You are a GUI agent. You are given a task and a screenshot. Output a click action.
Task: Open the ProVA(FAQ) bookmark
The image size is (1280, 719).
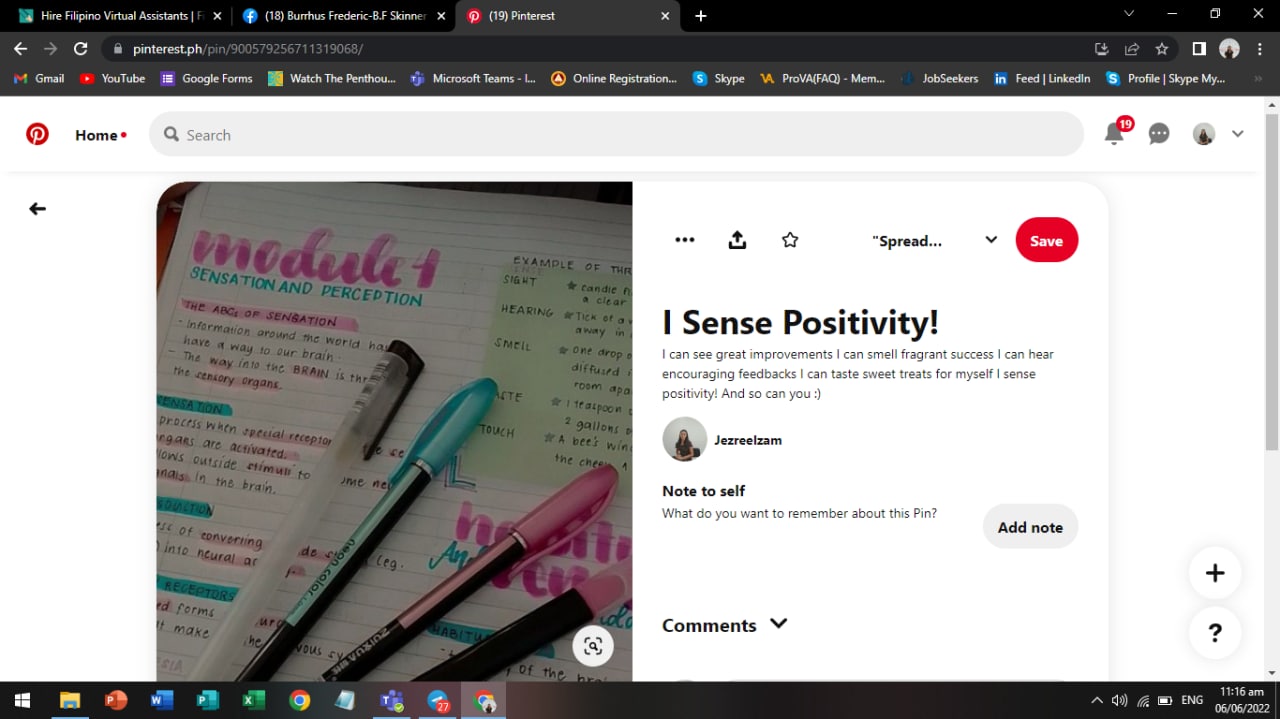[x=822, y=78]
